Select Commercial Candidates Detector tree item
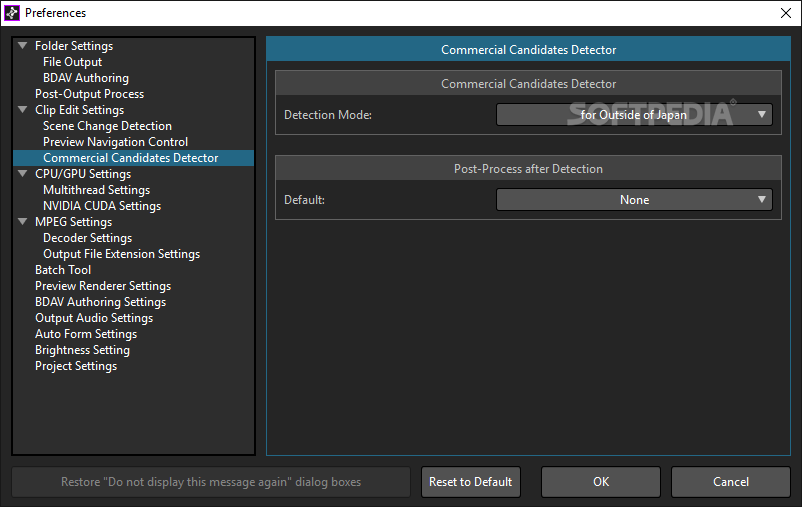The height and width of the screenshot is (507, 802). (x=133, y=158)
